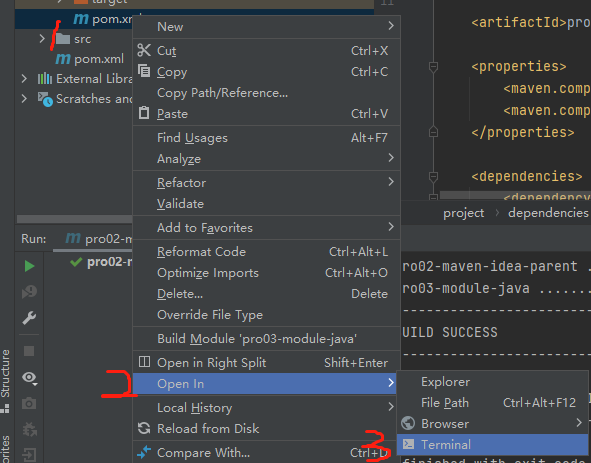The height and width of the screenshot is (463, 591).
Task: Toggle the eye view-options icon in Run panel
Action: 29,377
